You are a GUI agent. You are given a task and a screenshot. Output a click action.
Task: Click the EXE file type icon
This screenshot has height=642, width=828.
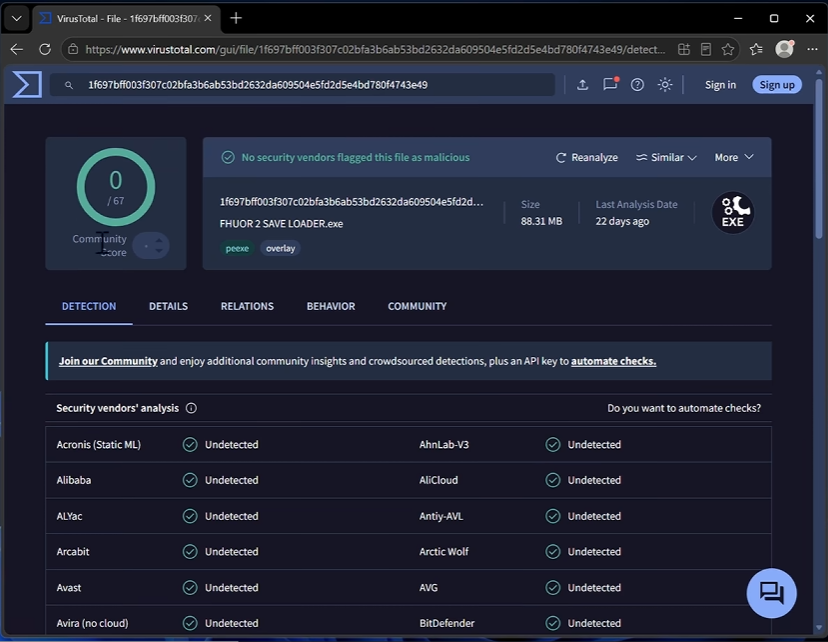(x=733, y=213)
